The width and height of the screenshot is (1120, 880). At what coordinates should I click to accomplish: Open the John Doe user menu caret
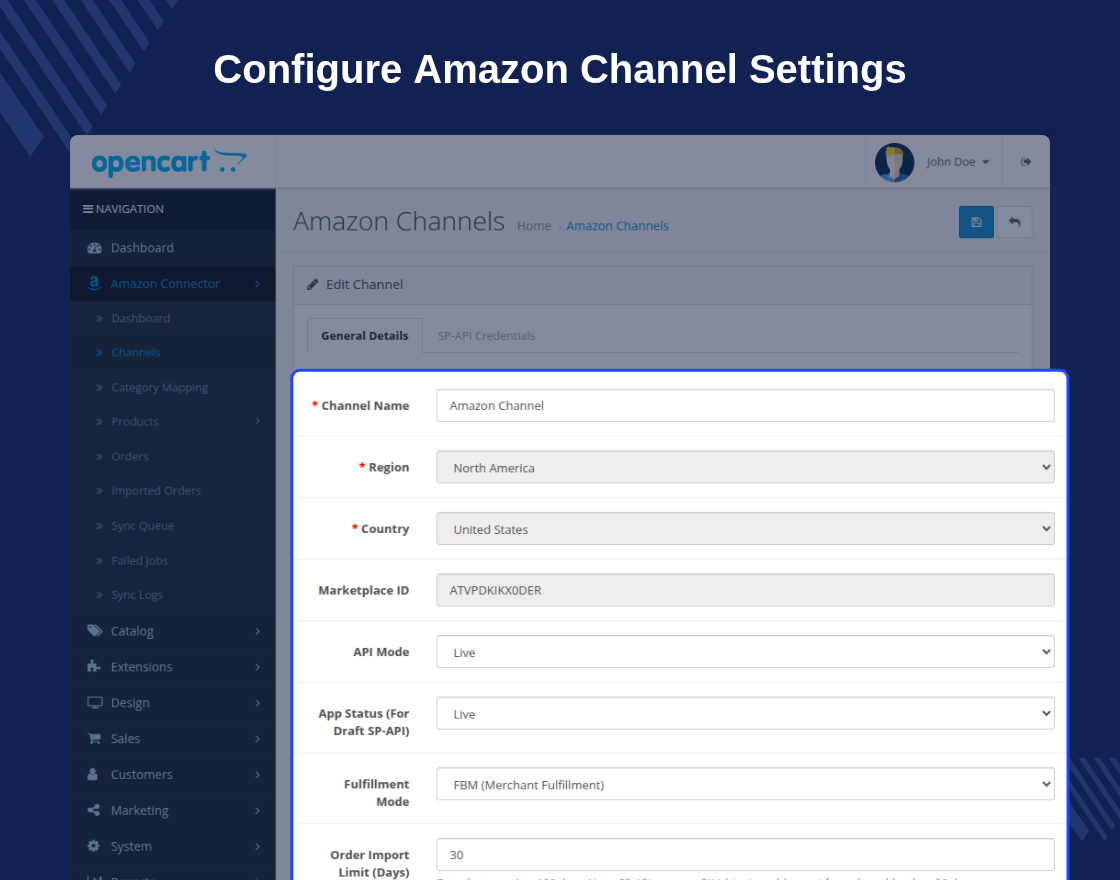(986, 162)
